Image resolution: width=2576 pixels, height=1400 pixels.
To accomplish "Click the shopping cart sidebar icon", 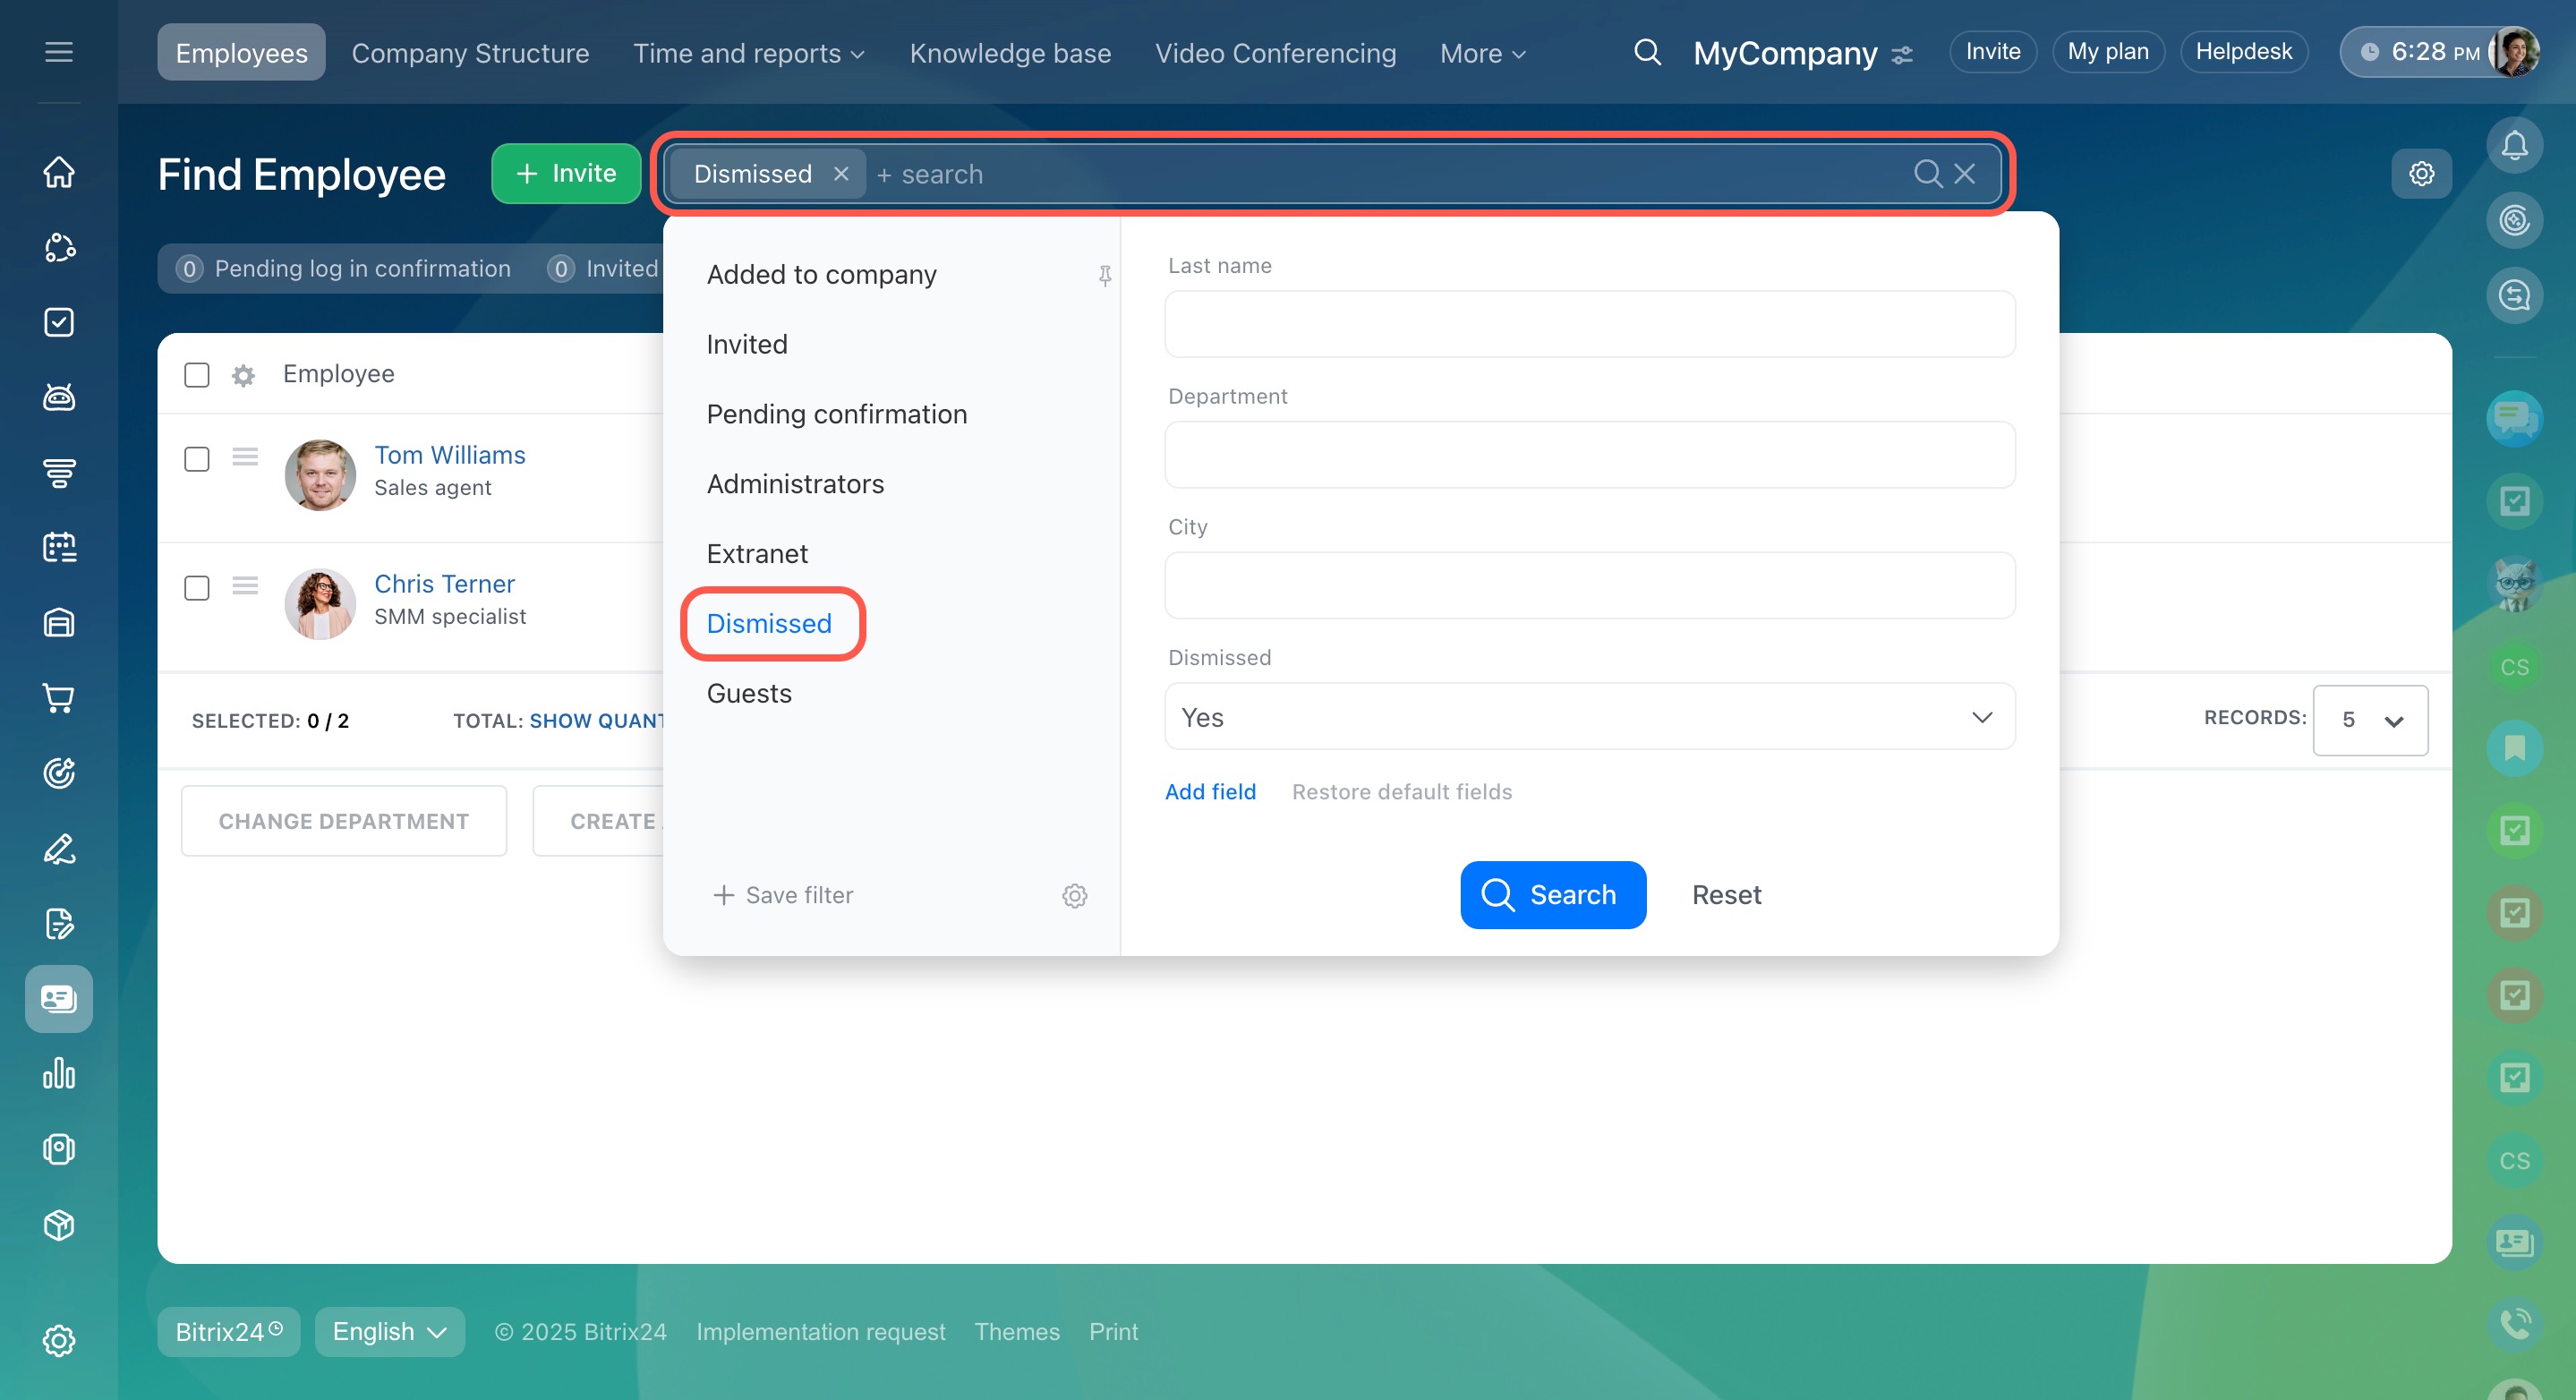I will pos(59,698).
